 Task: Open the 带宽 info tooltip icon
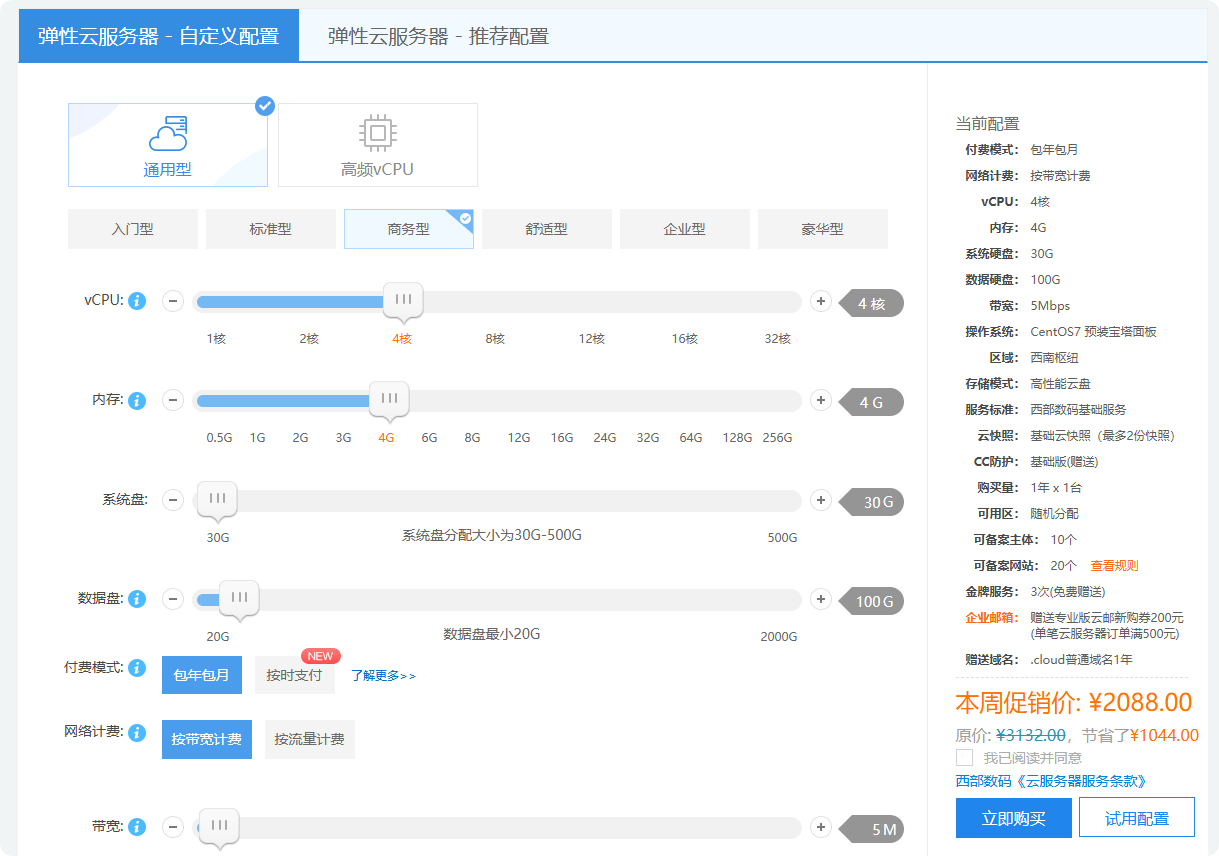click(137, 827)
